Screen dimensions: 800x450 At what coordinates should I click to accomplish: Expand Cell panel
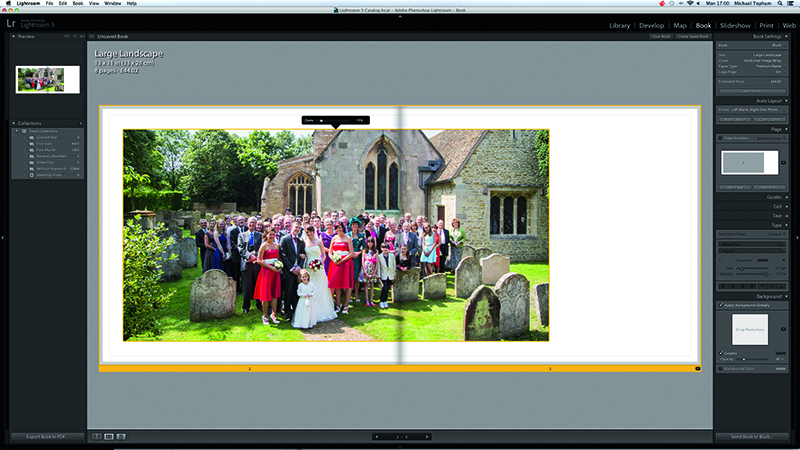click(786, 207)
